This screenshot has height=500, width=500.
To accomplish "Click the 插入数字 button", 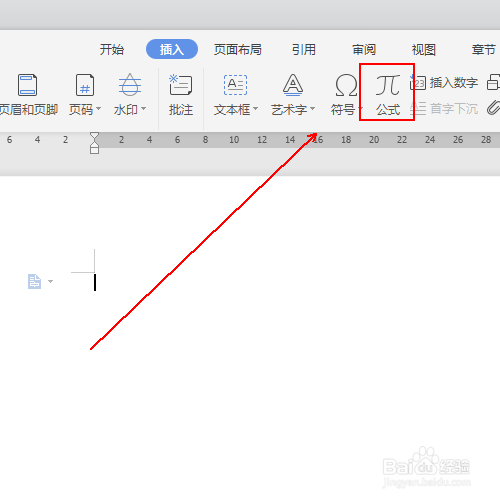I will pyautogui.click(x=444, y=83).
